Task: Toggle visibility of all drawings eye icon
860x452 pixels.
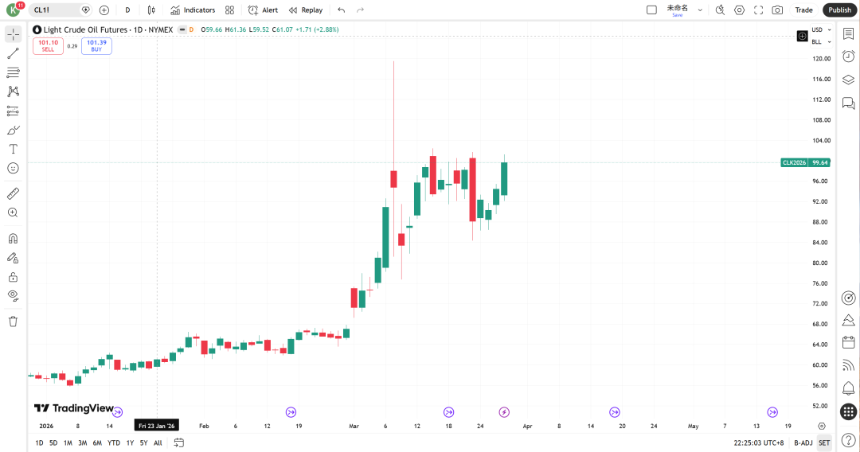Action: pyautogui.click(x=13, y=296)
